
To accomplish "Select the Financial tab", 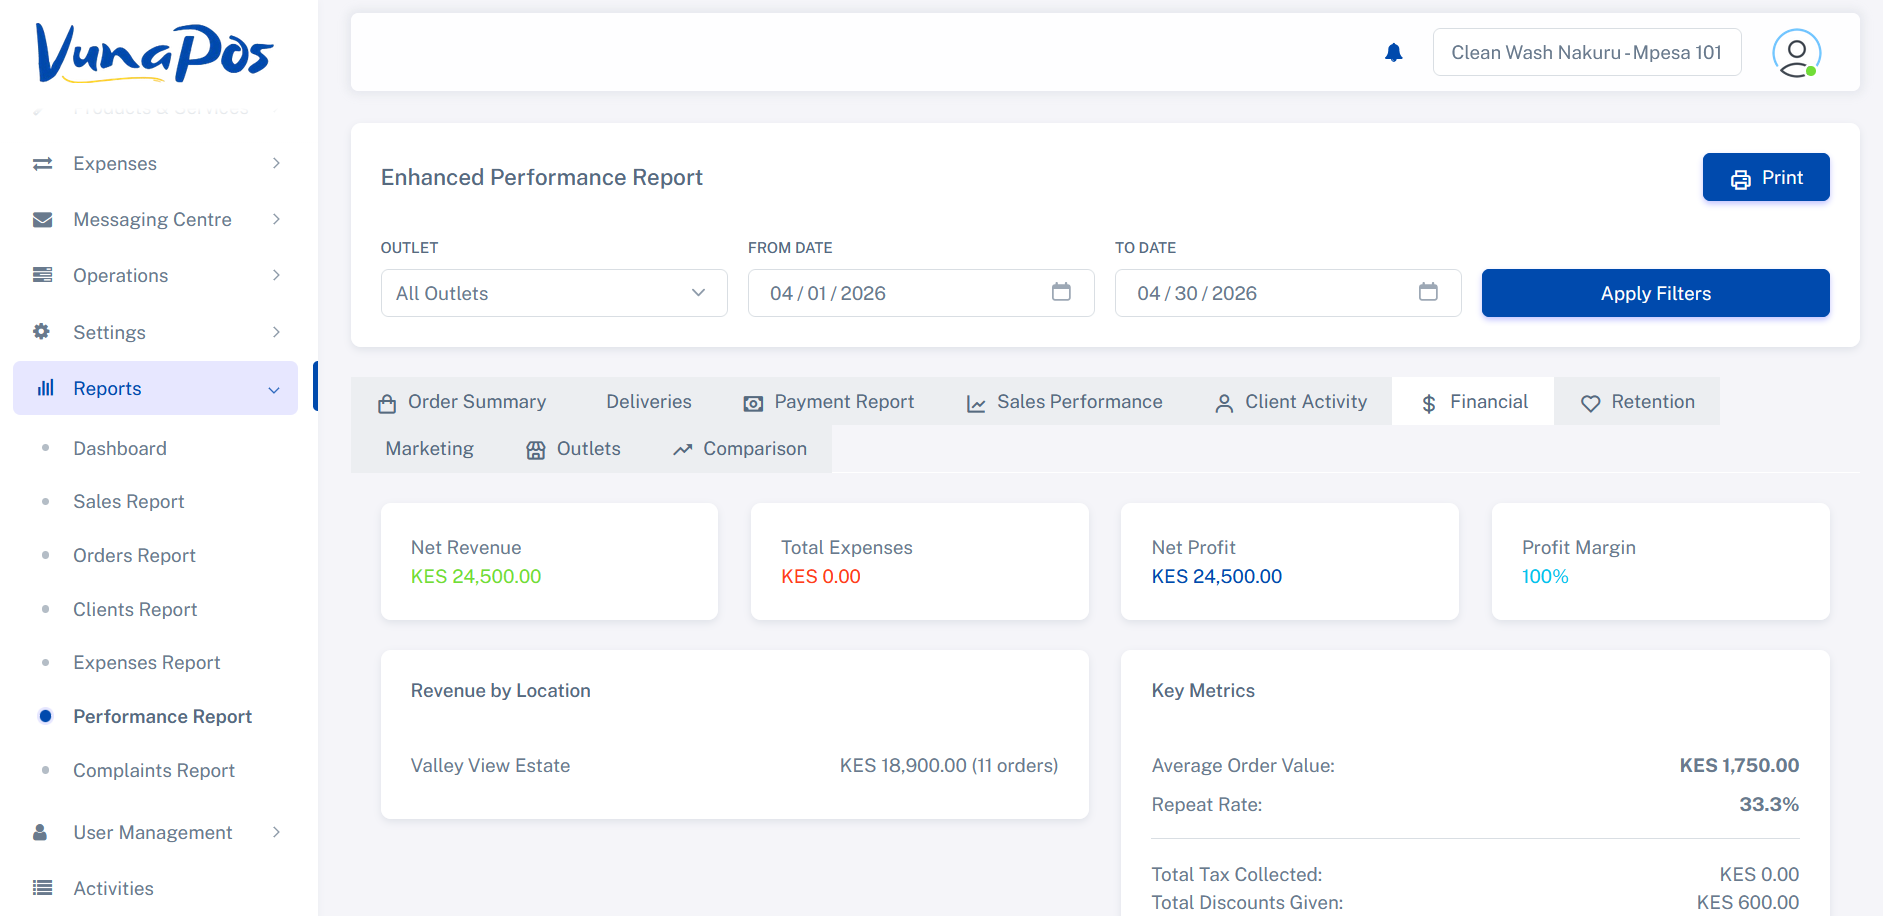I will click(1473, 402).
